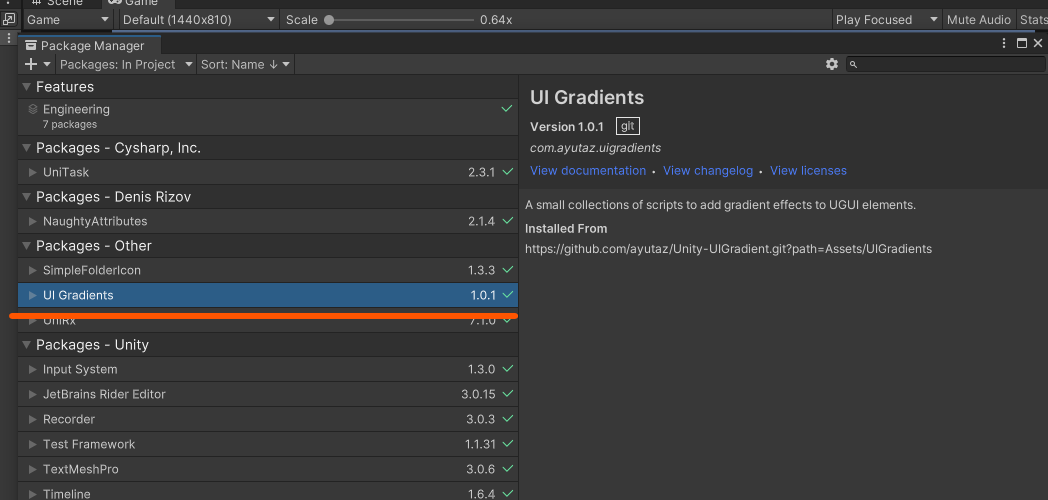
Task: Expand the NaughtyAttributes package entry
Action: [33, 221]
